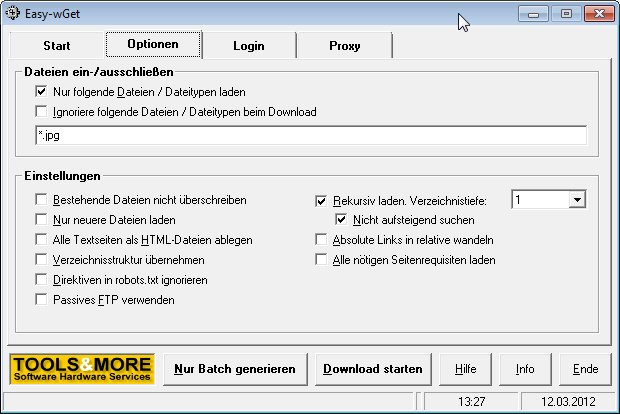
Task: Click the Easy-wGet title bar app icon
Action: click(13, 13)
